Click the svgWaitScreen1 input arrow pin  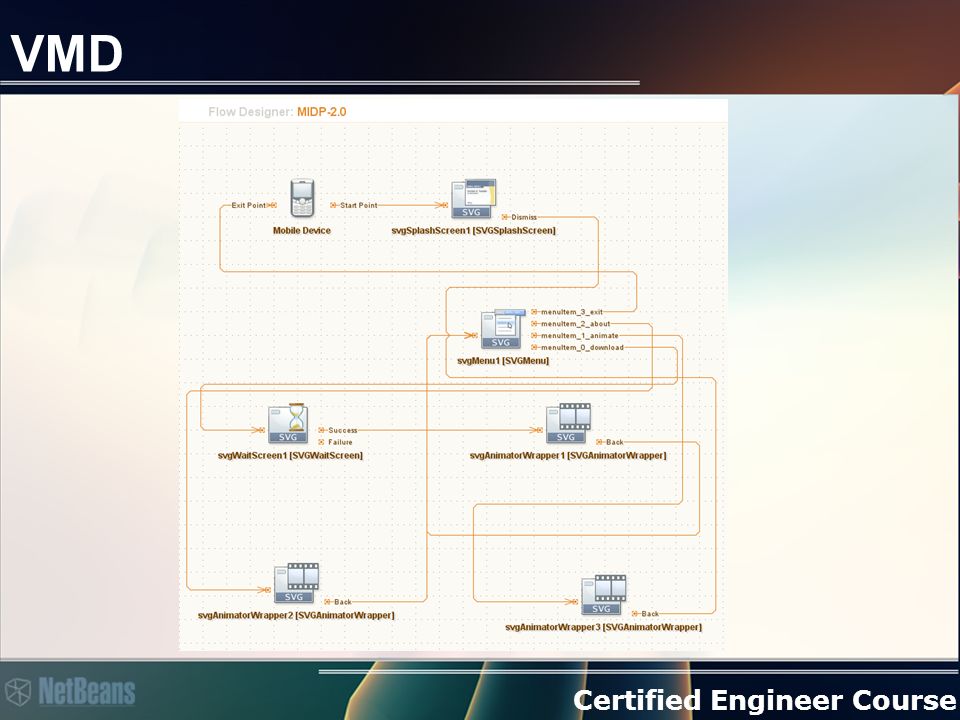(260, 430)
